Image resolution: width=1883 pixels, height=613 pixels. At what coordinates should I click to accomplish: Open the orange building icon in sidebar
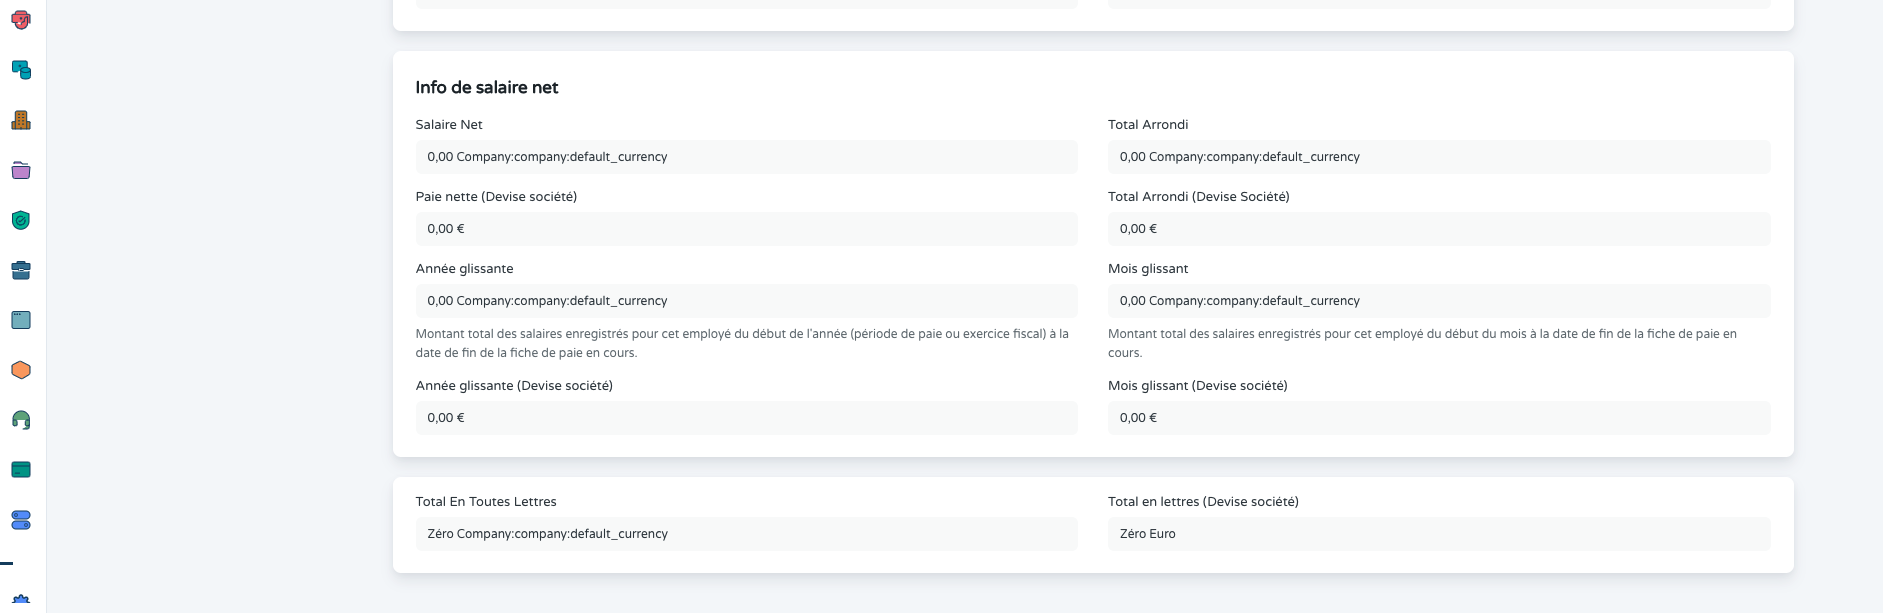point(21,120)
